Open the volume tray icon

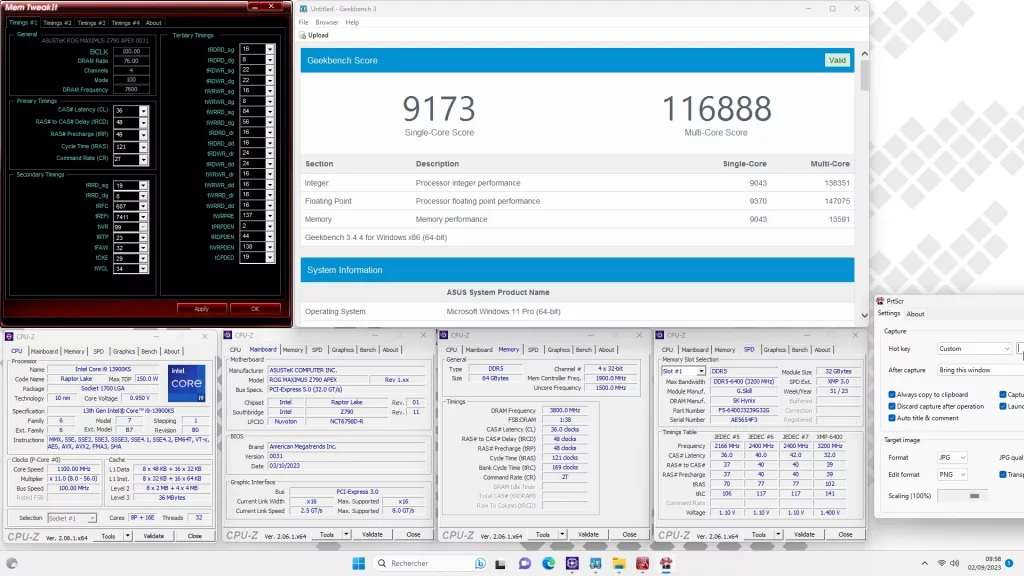point(955,564)
